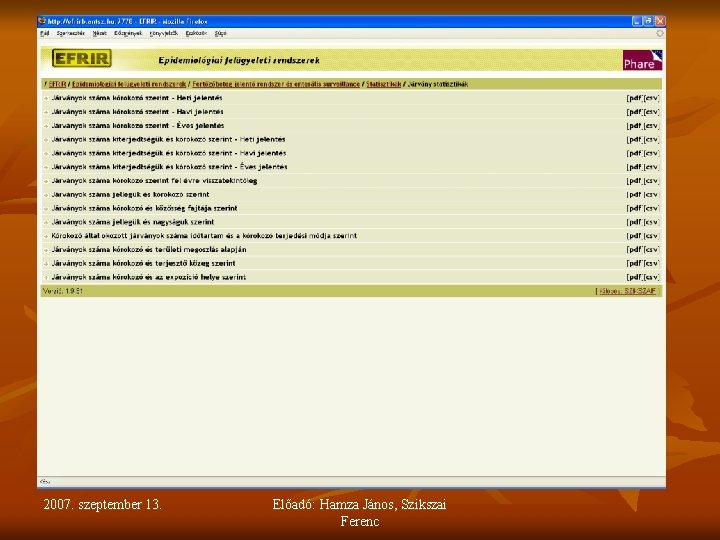
Task: Open csv for expozíció helye szerint report
Action: click(x=651, y=277)
